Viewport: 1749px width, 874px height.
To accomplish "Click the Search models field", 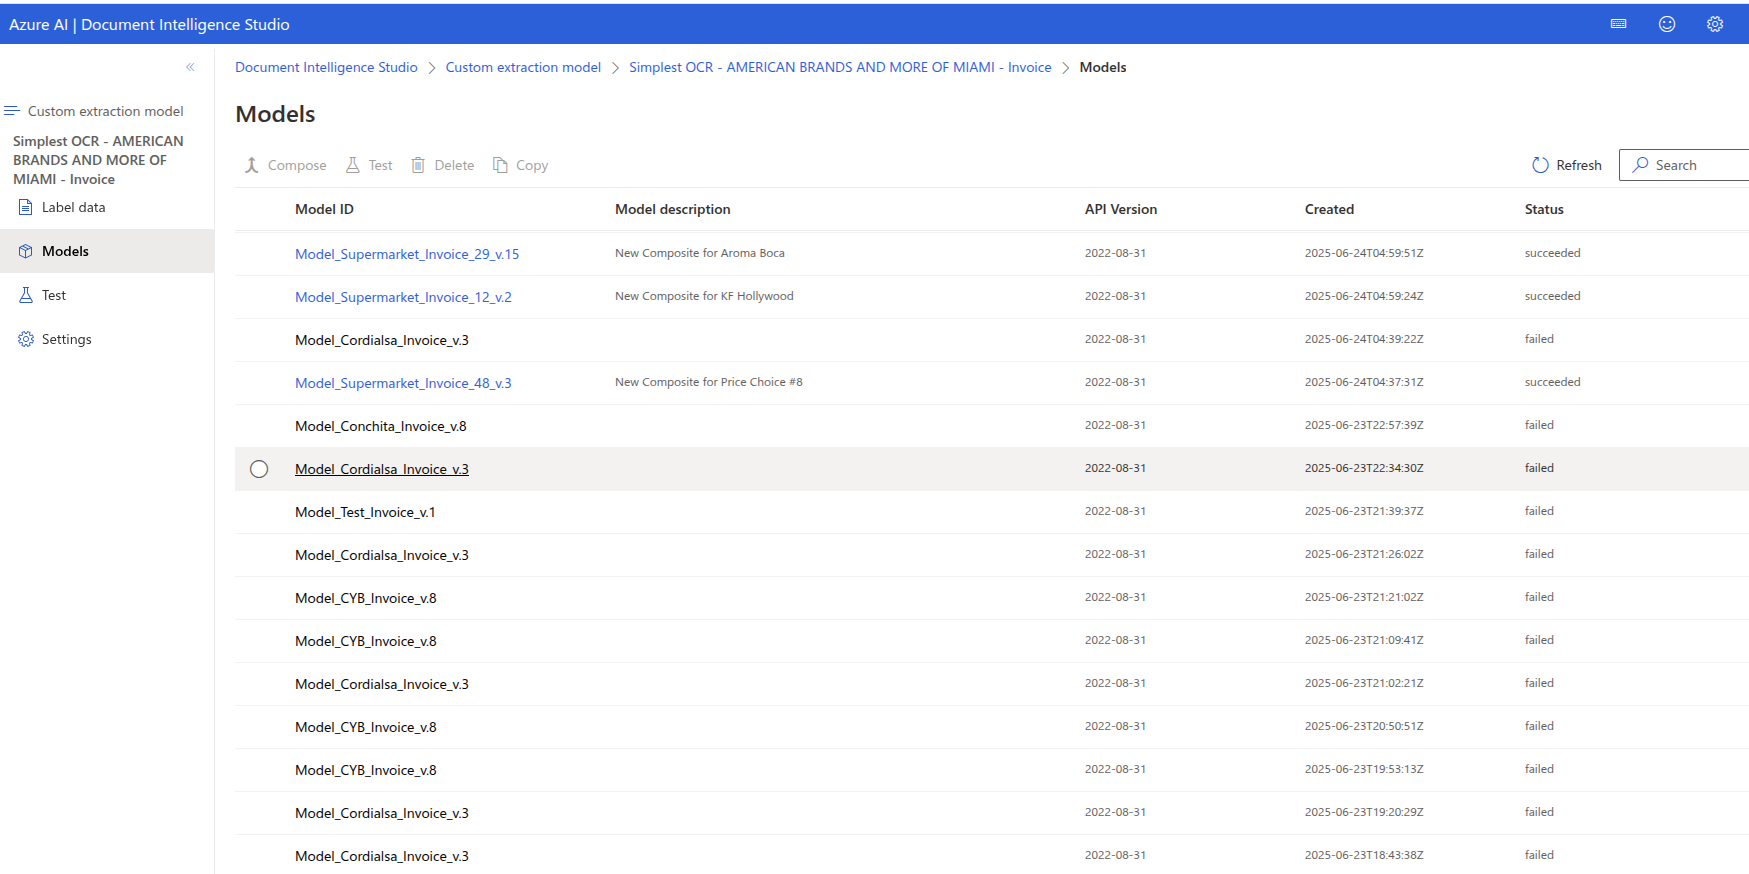I will coord(1684,165).
